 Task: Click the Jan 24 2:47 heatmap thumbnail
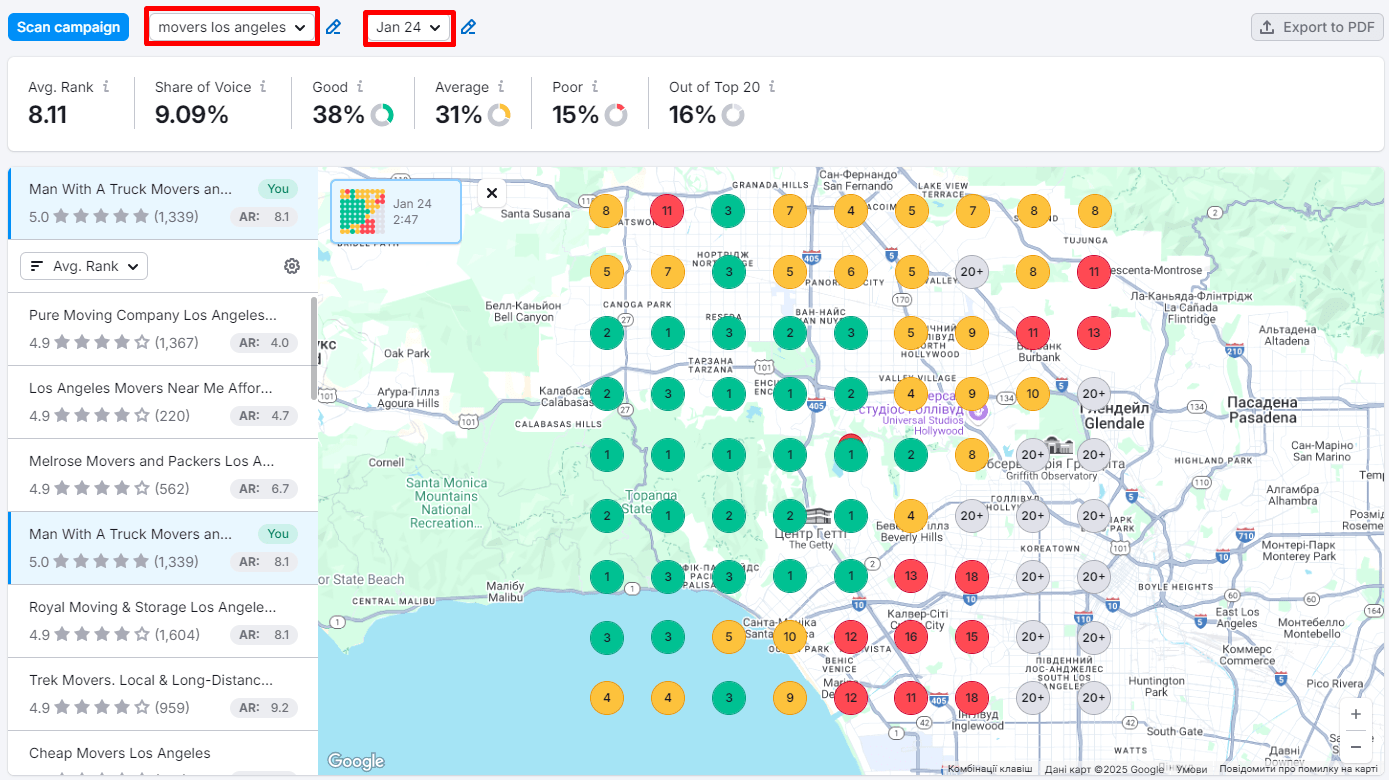click(396, 211)
